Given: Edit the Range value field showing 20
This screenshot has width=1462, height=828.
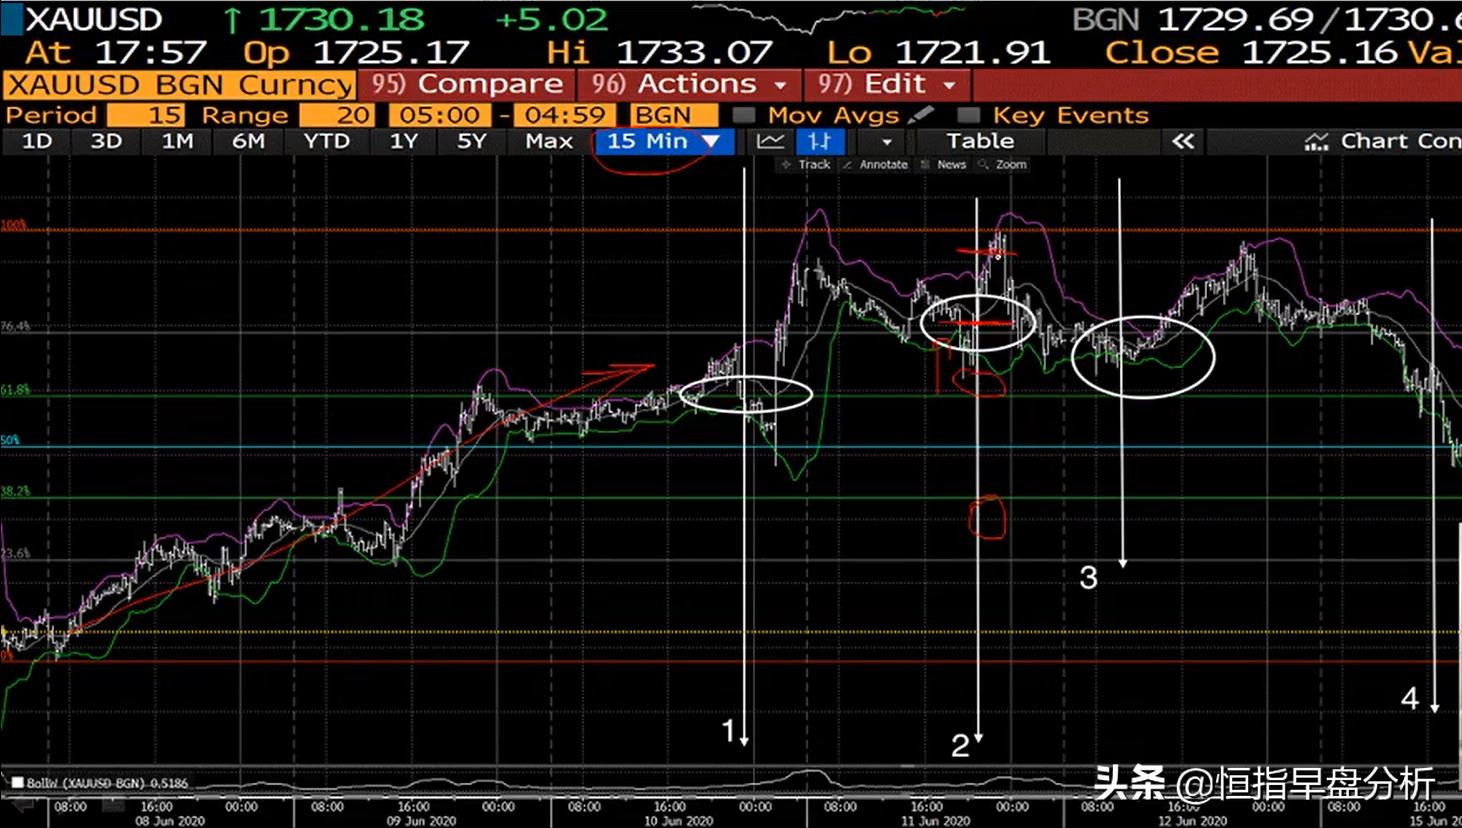Looking at the screenshot, I should (337, 115).
